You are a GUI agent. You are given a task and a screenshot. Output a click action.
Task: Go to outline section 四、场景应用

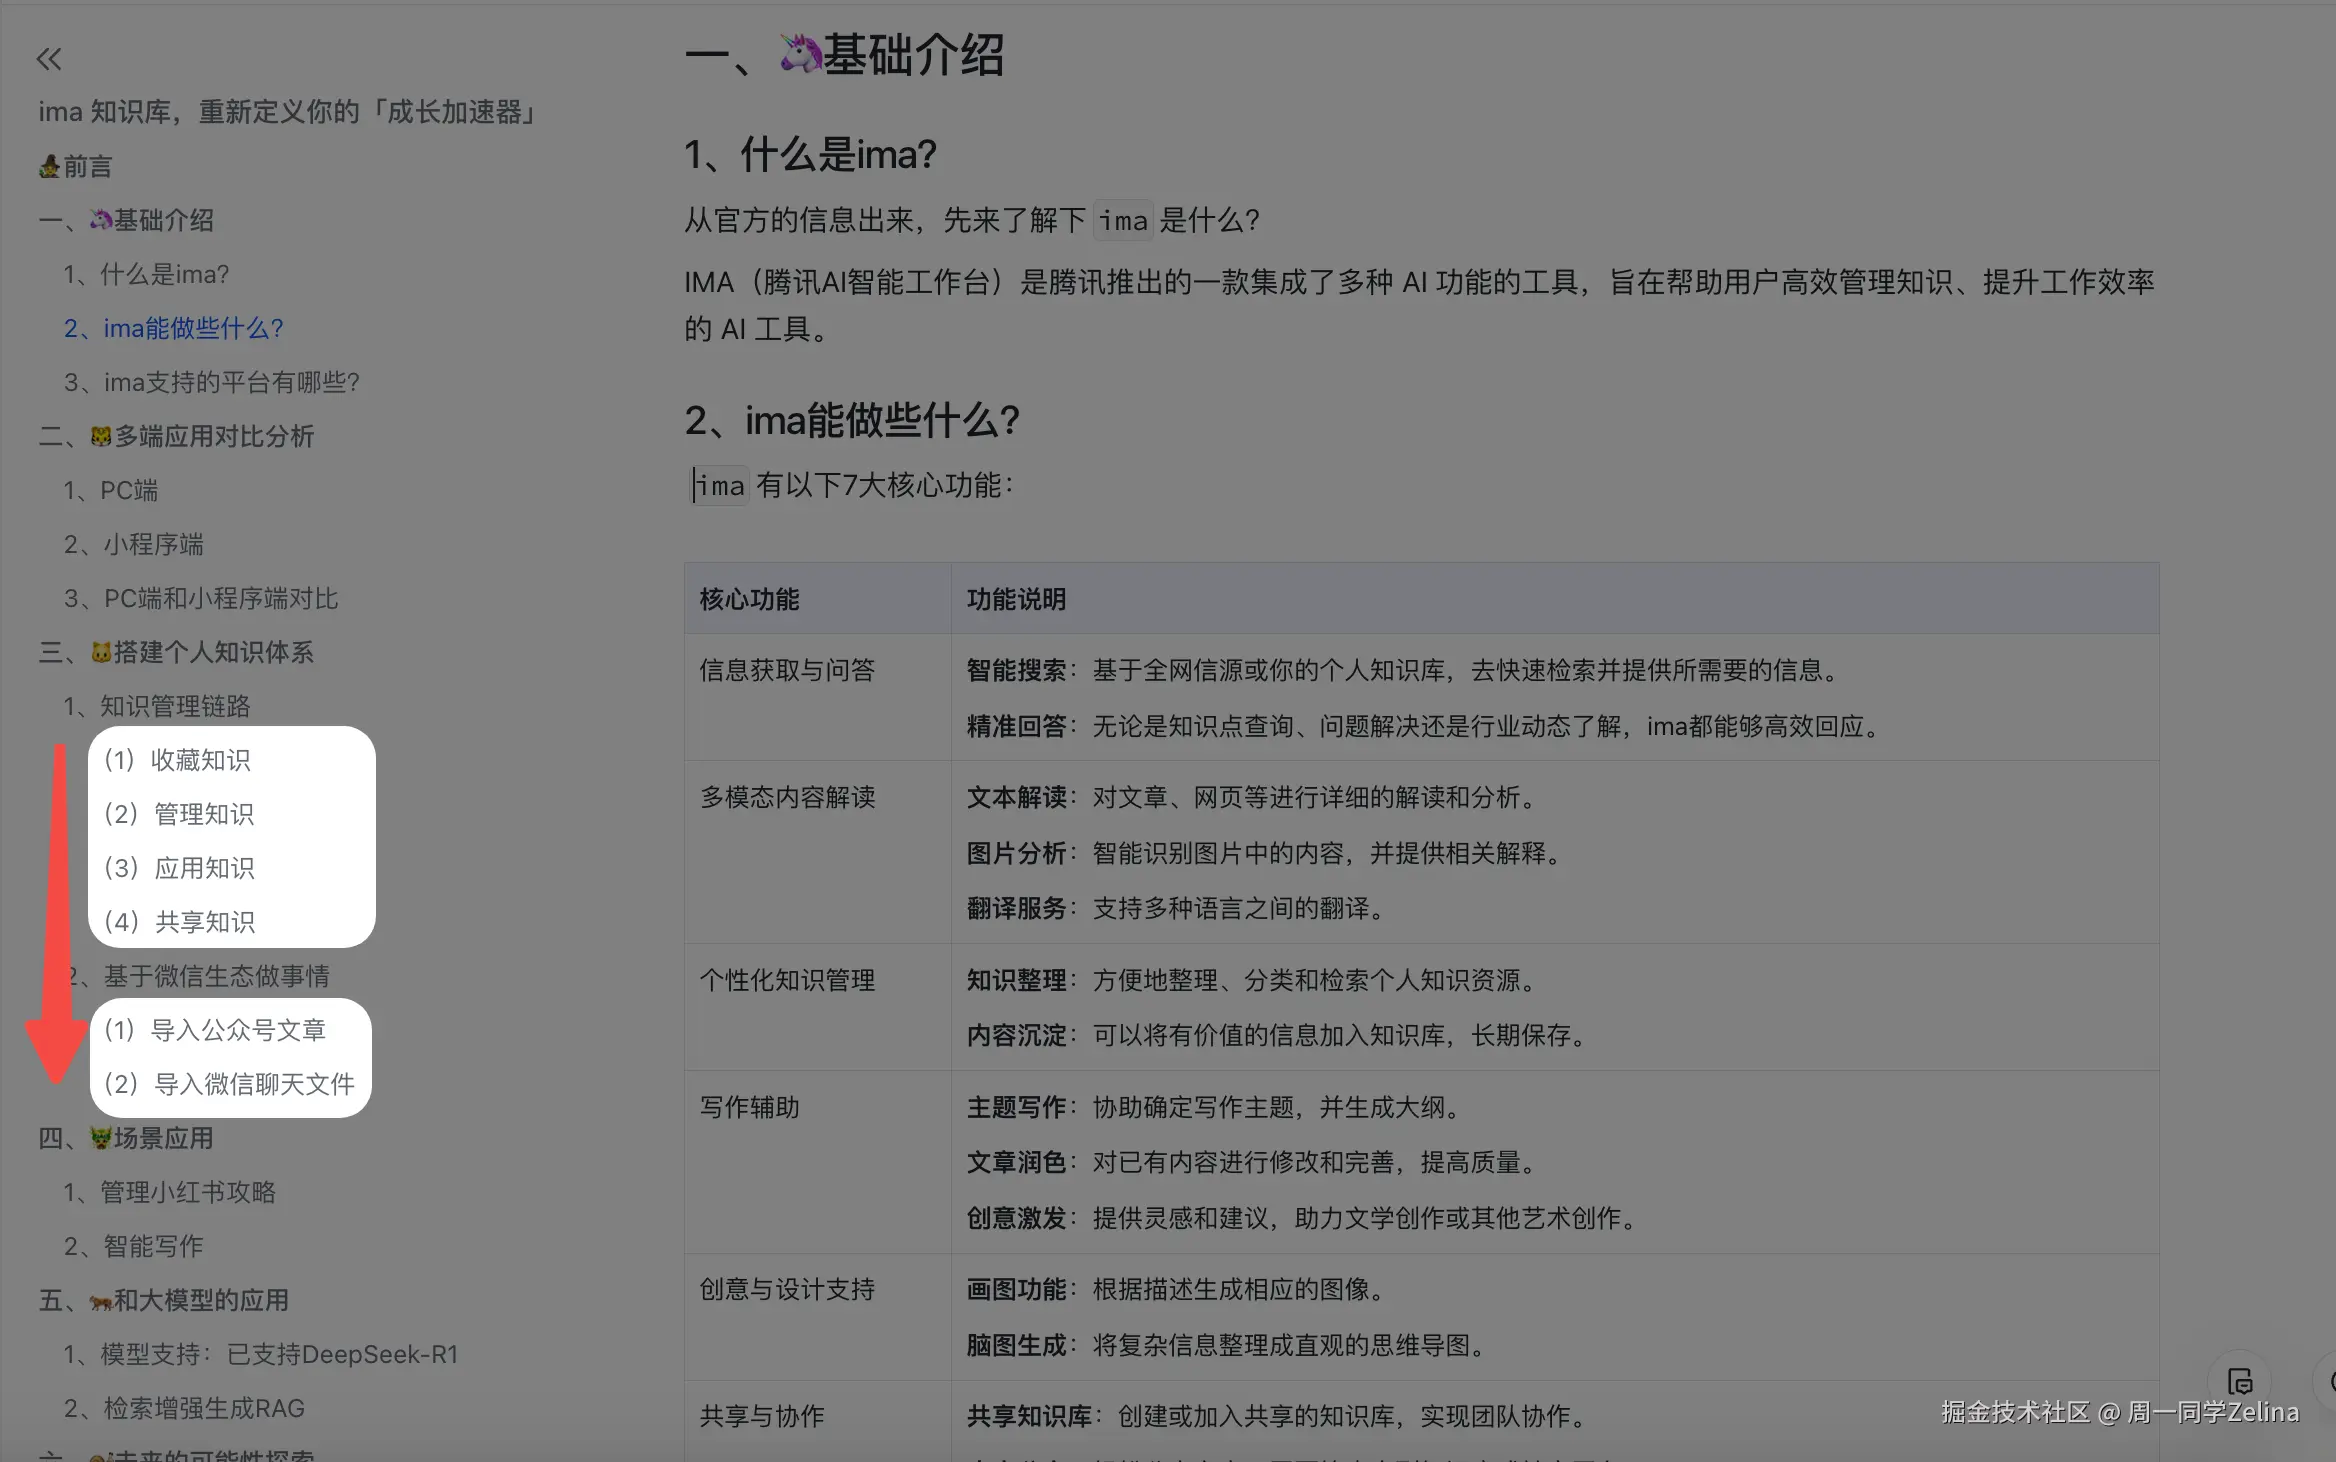[x=126, y=1138]
